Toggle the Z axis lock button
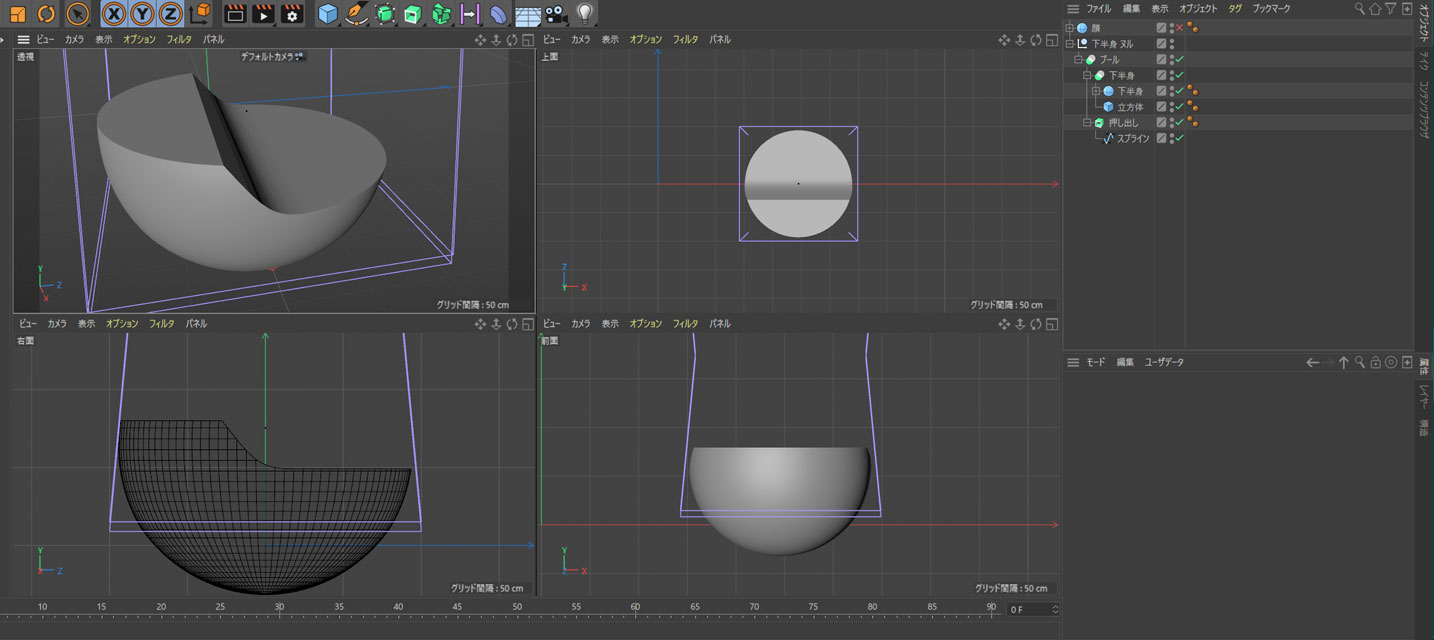The image size is (1434, 640). (171, 14)
